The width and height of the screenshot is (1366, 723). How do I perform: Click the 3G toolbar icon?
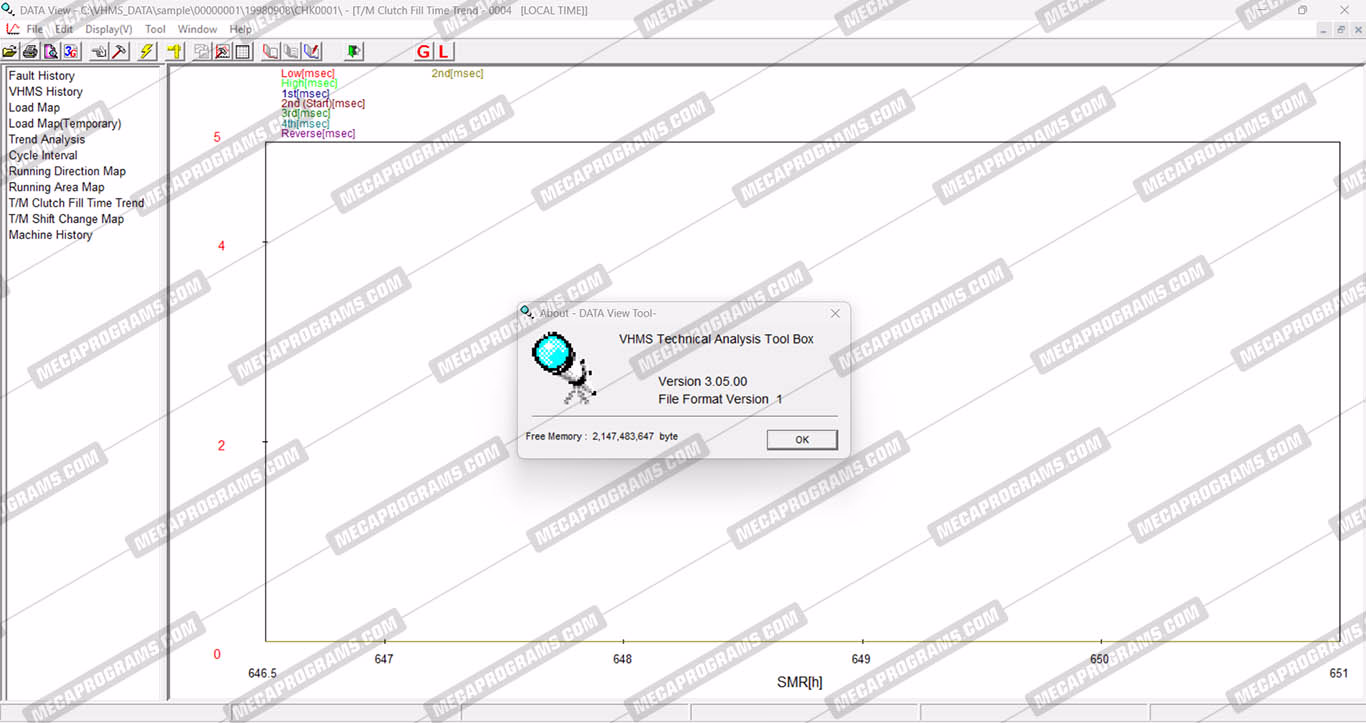click(69, 52)
